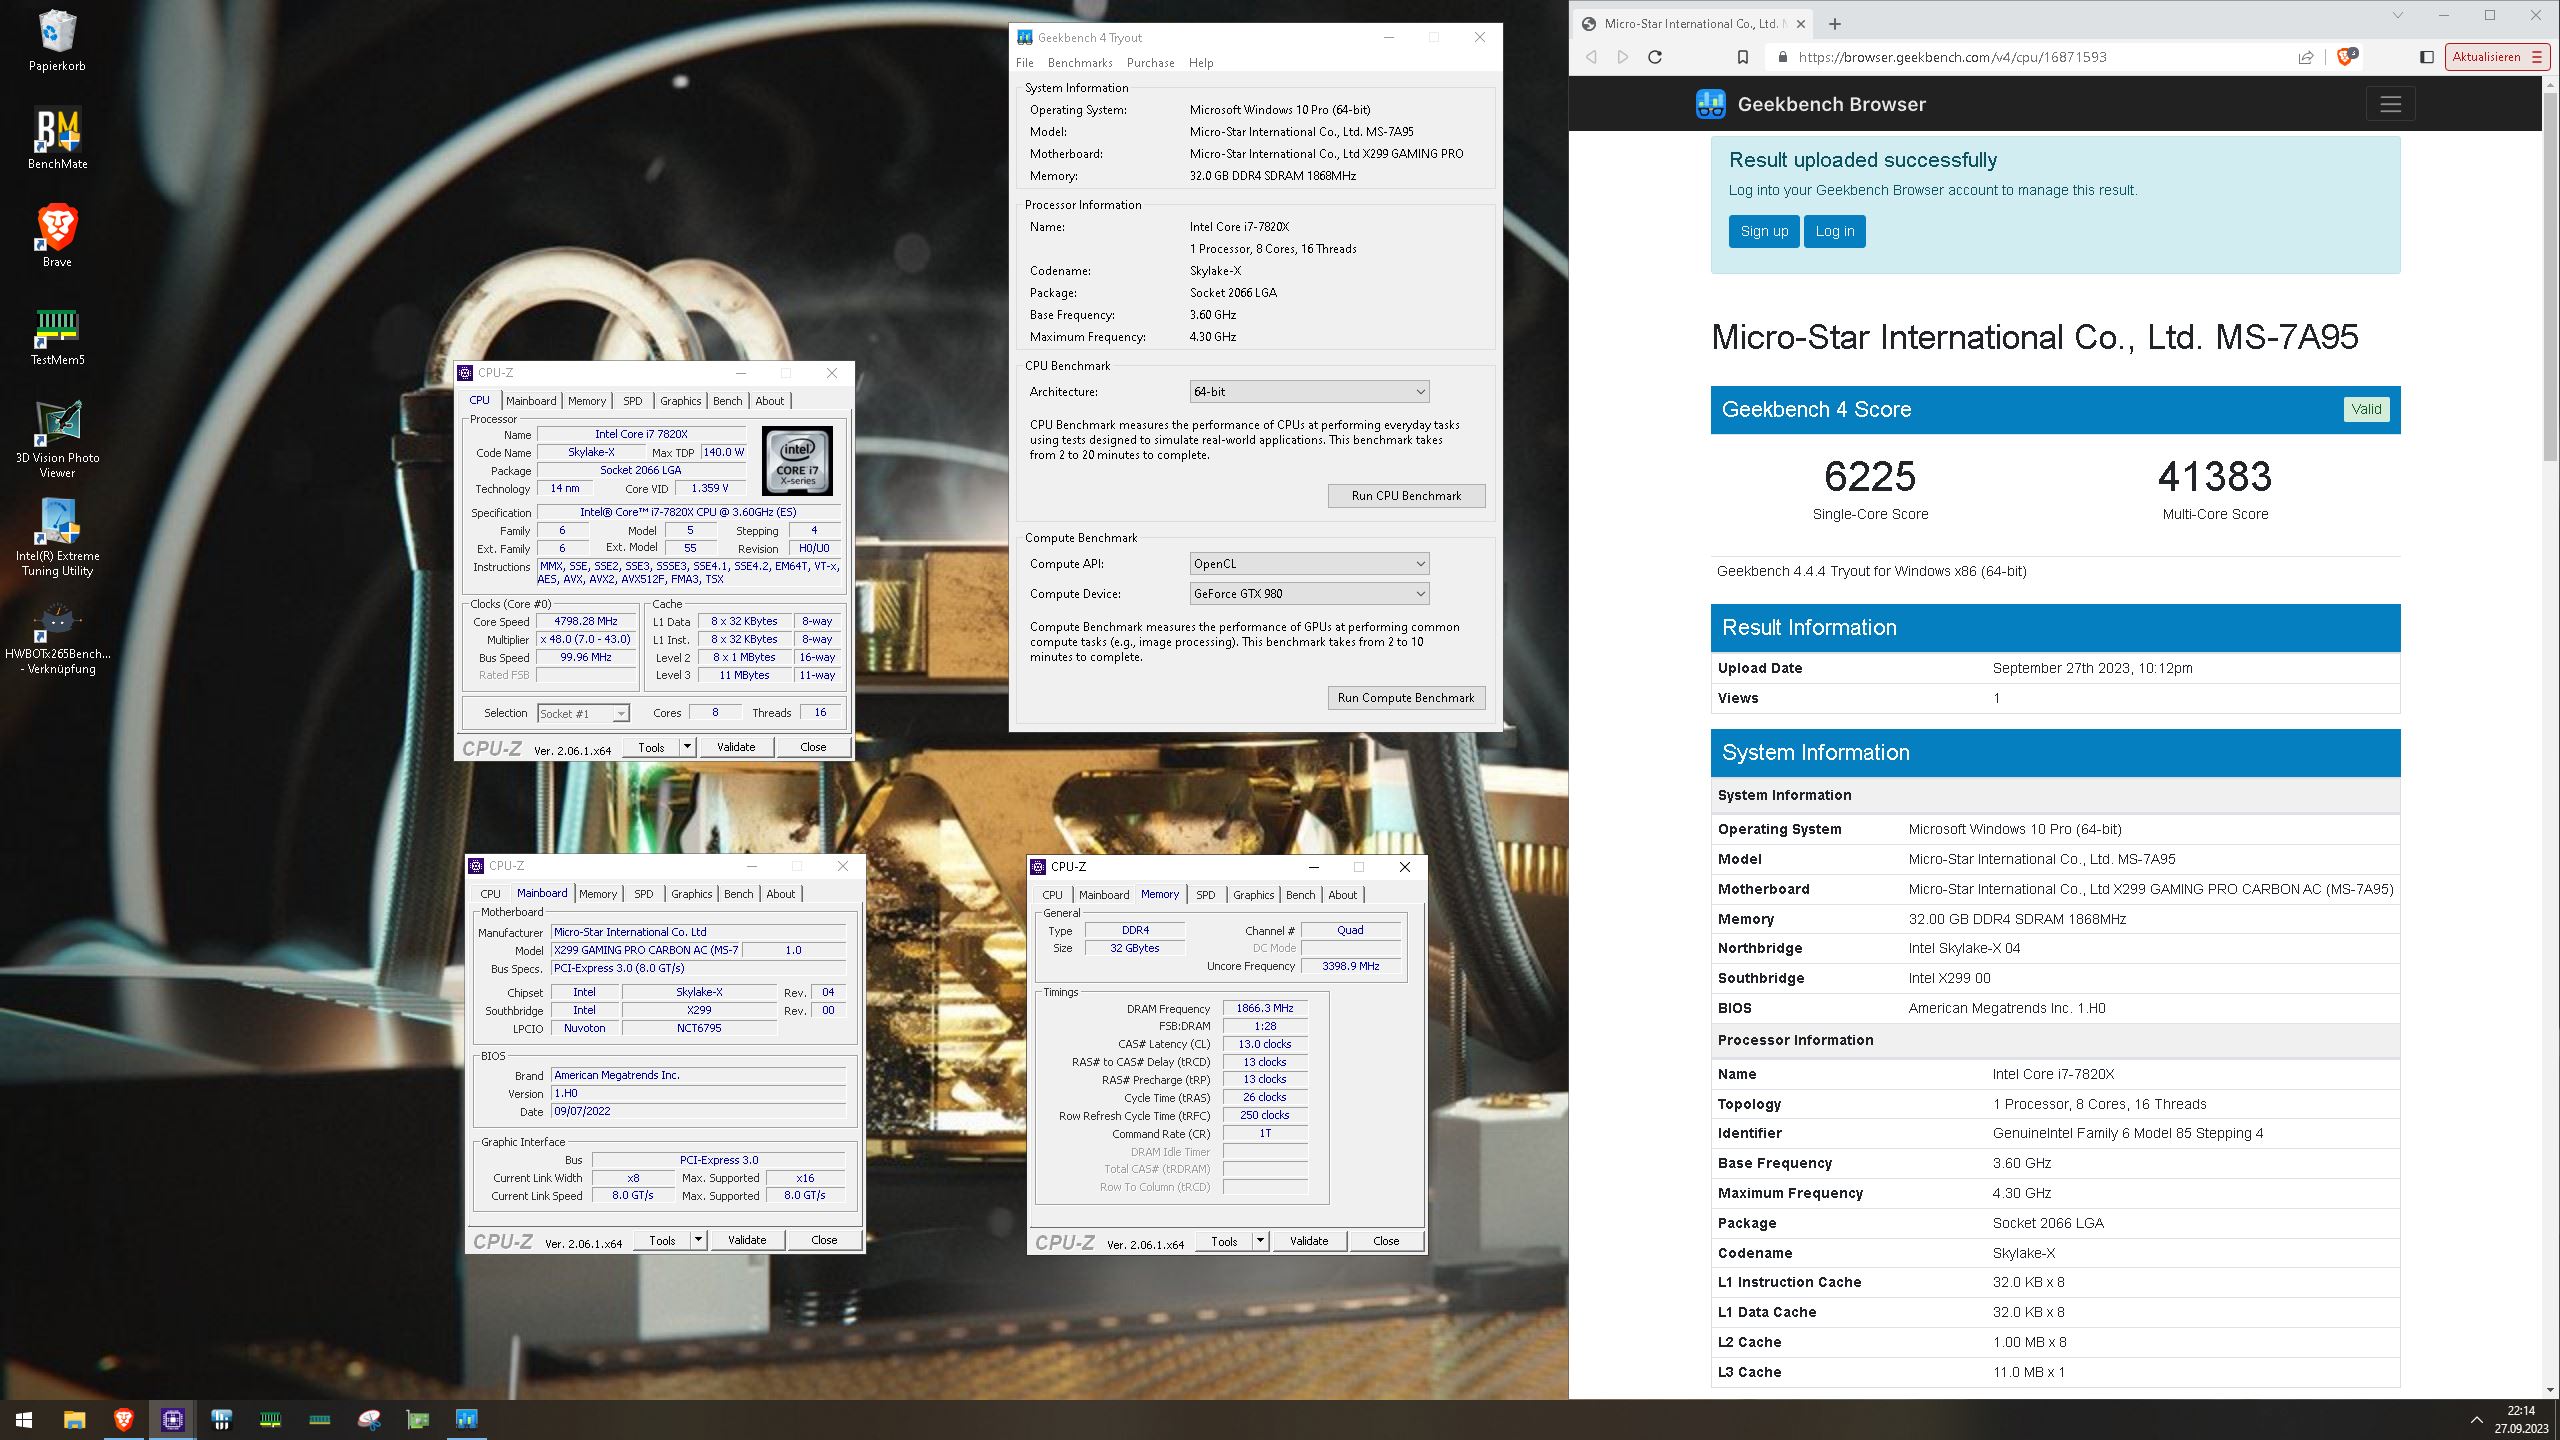Click the 41383 Multi-Core Score value

(2215, 477)
